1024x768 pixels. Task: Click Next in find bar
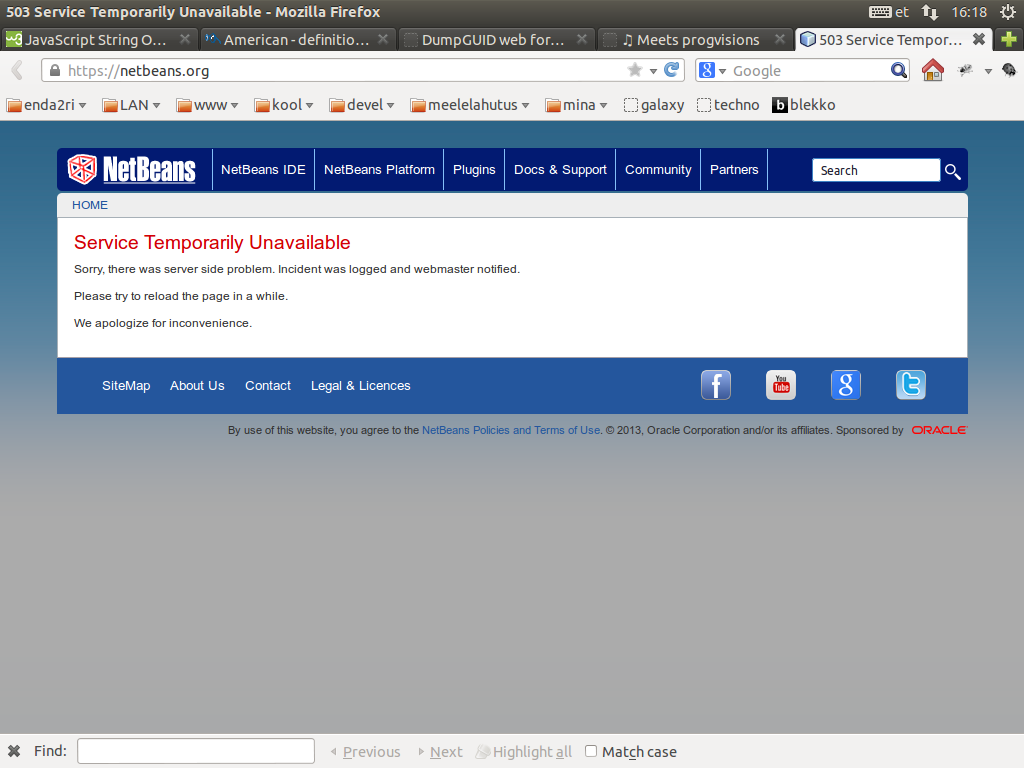441,752
